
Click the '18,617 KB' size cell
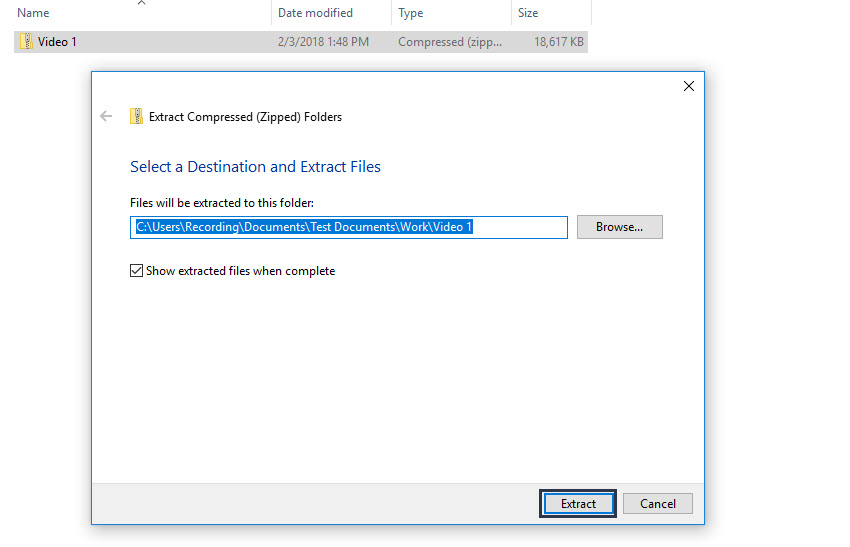coord(558,42)
